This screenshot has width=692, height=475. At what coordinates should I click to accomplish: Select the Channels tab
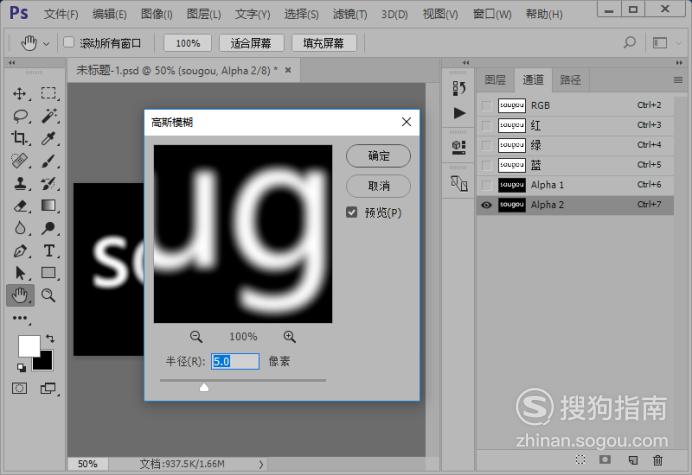point(533,80)
